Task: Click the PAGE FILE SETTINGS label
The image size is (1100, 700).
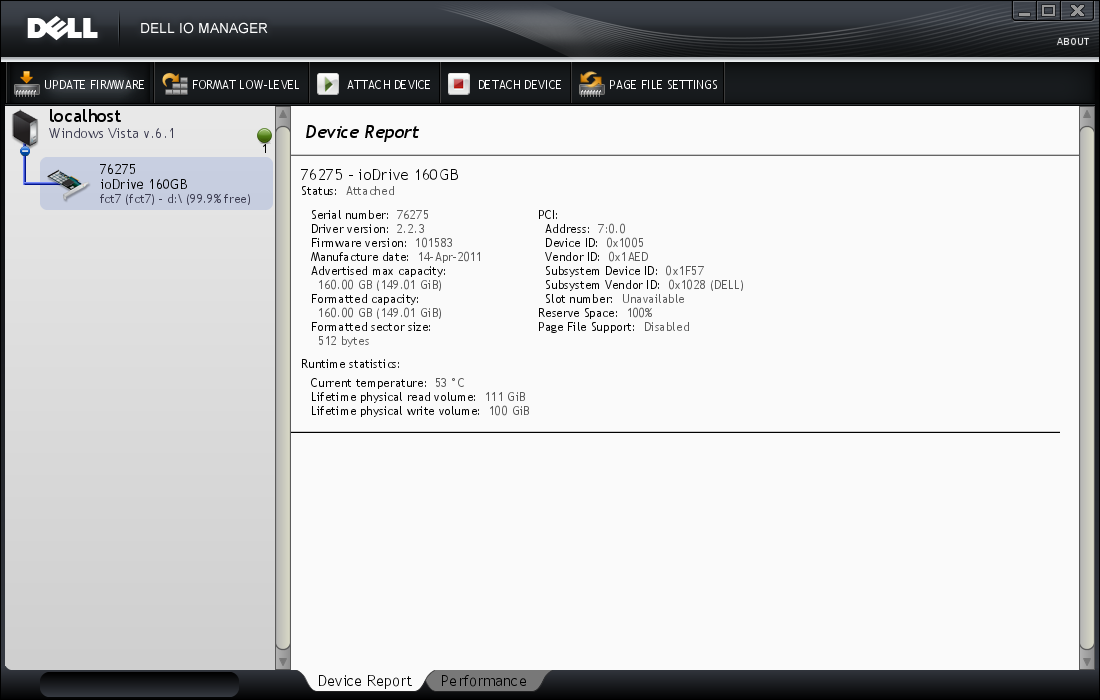Action: click(x=663, y=85)
